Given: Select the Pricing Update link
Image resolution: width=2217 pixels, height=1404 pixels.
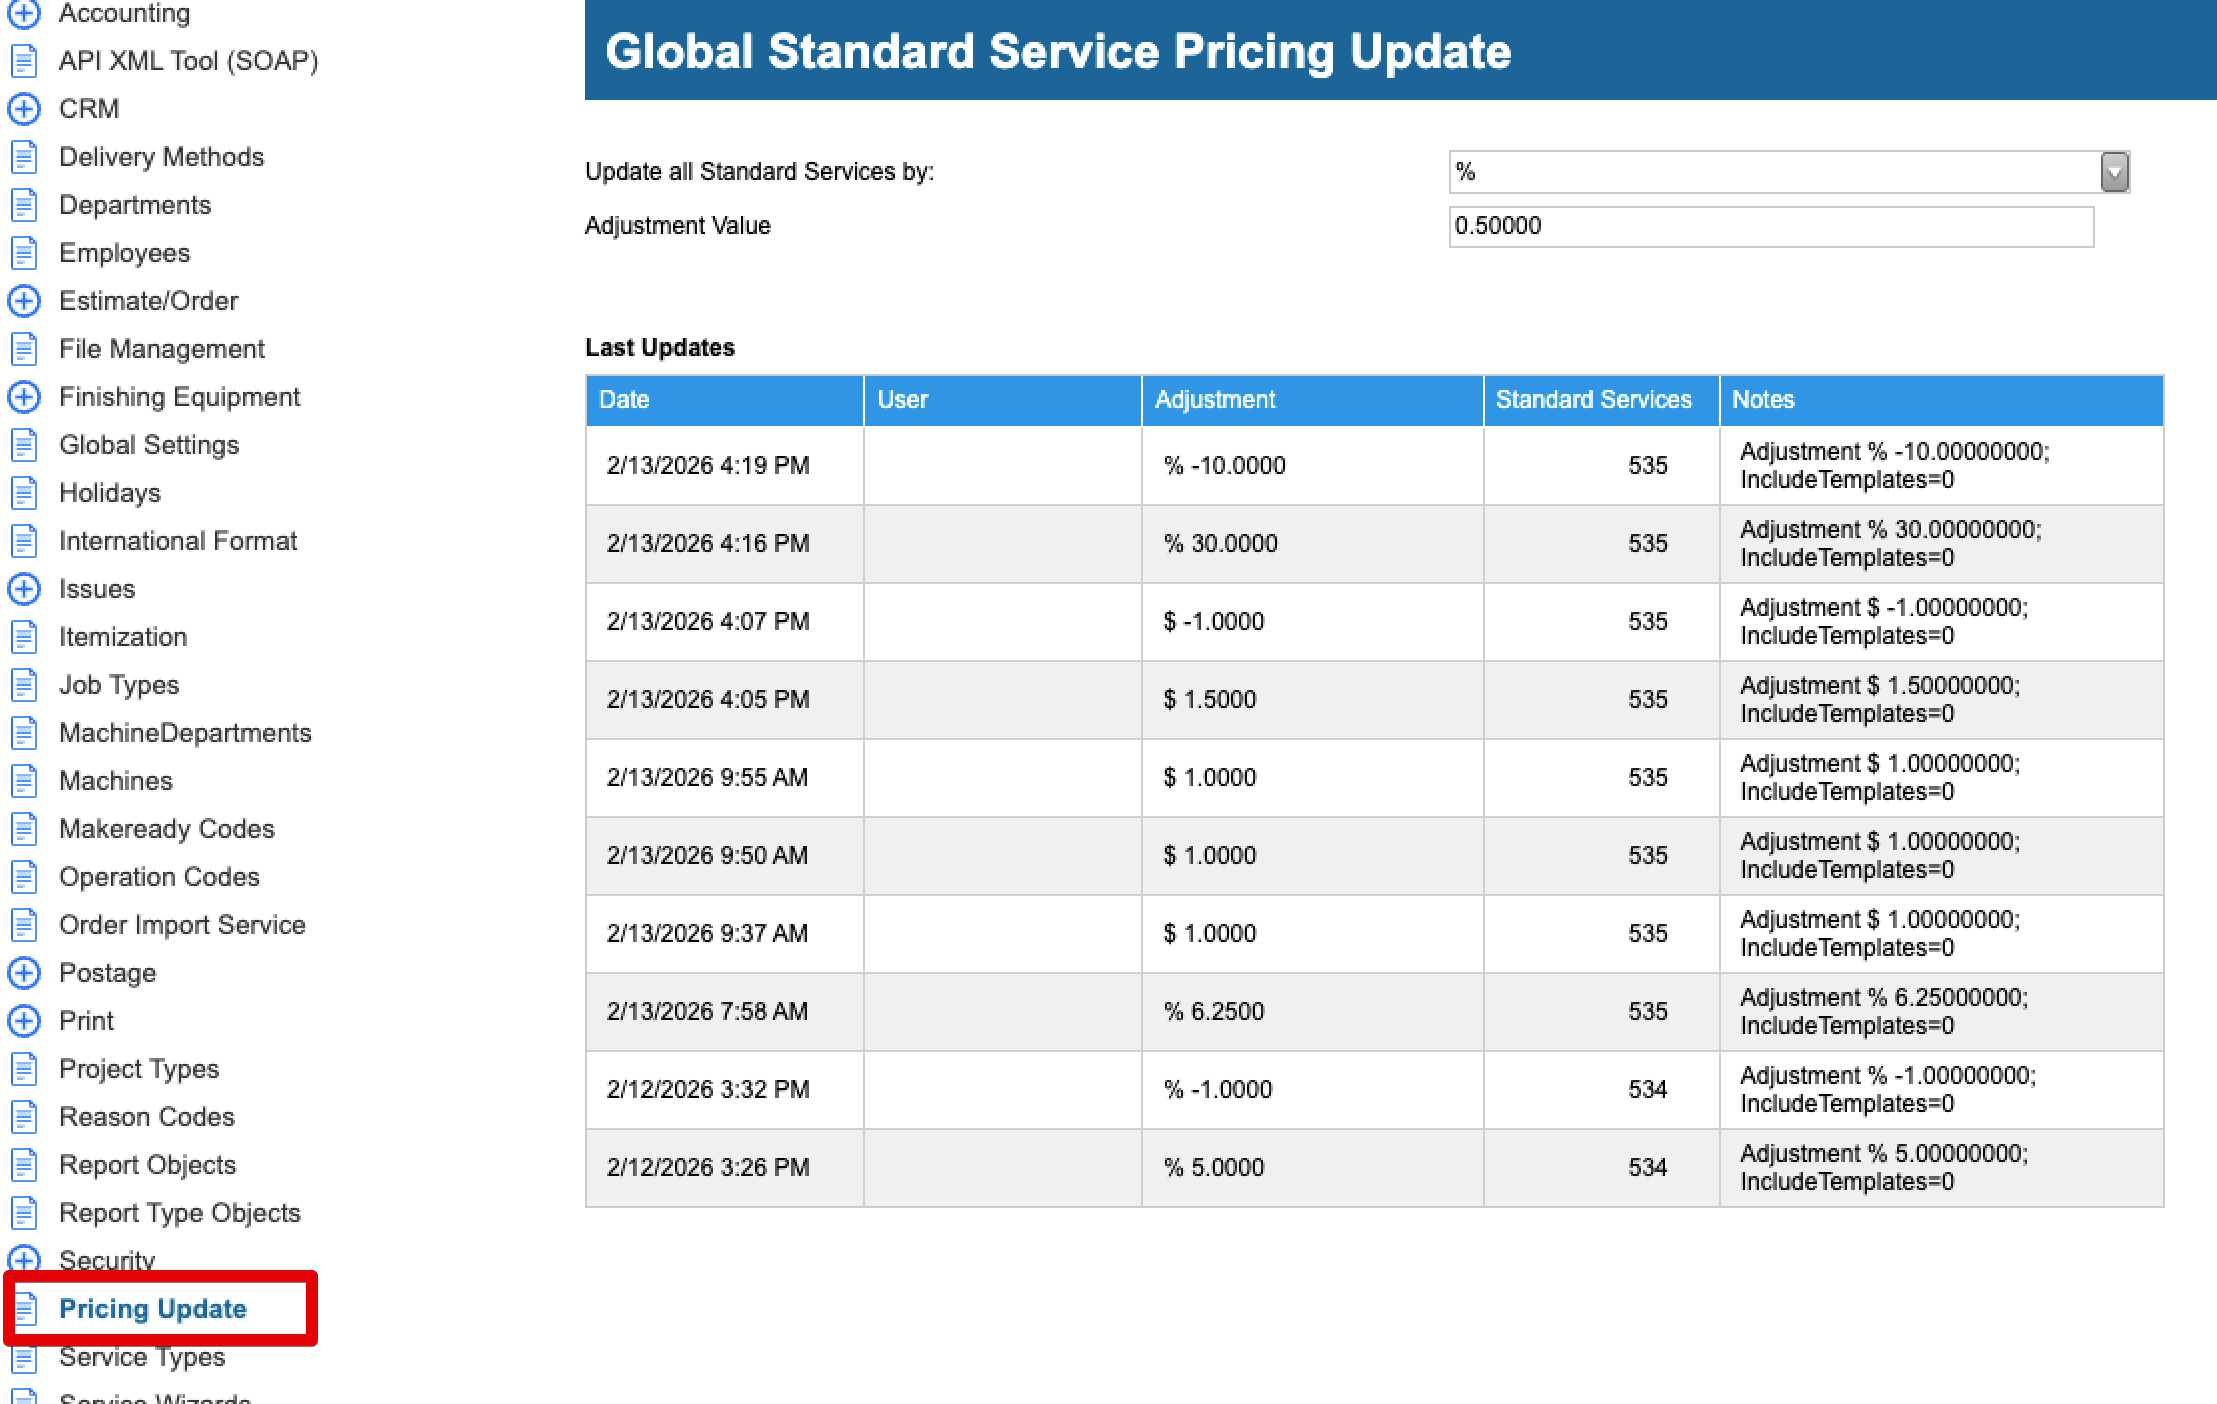Looking at the screenshot, I should pos(152,1309).
